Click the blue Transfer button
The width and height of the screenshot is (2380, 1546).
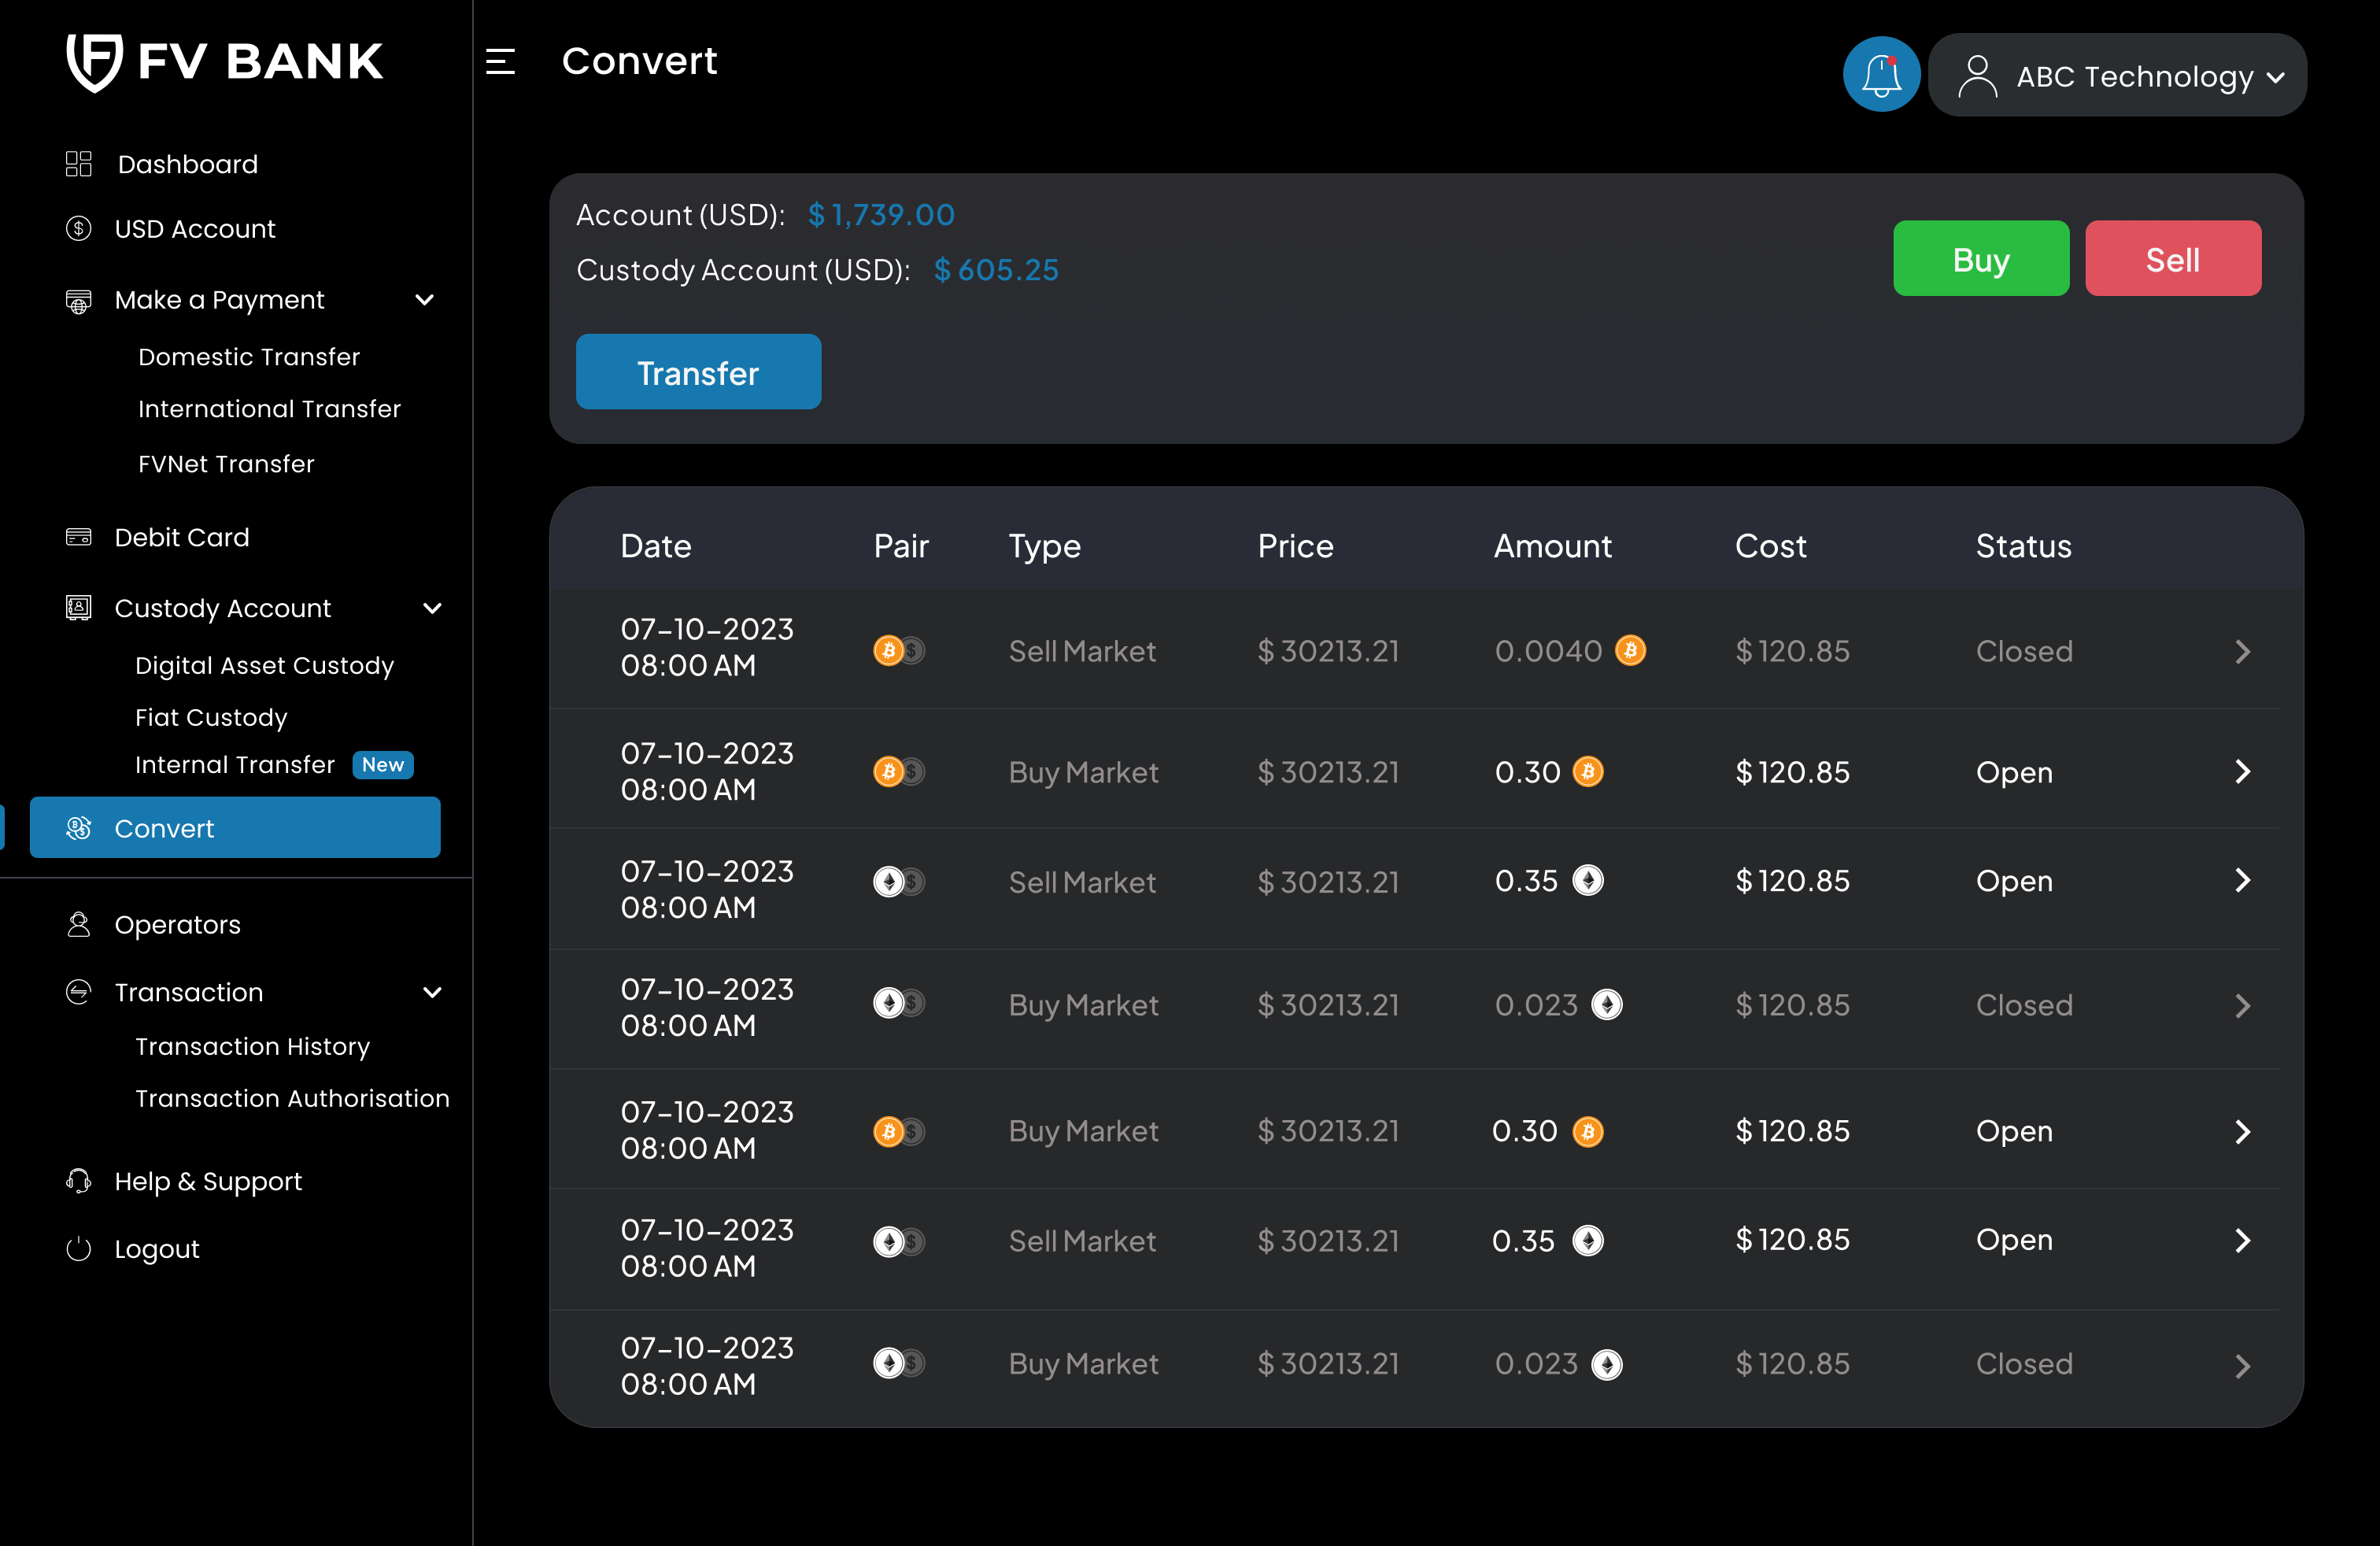point(698,372)
